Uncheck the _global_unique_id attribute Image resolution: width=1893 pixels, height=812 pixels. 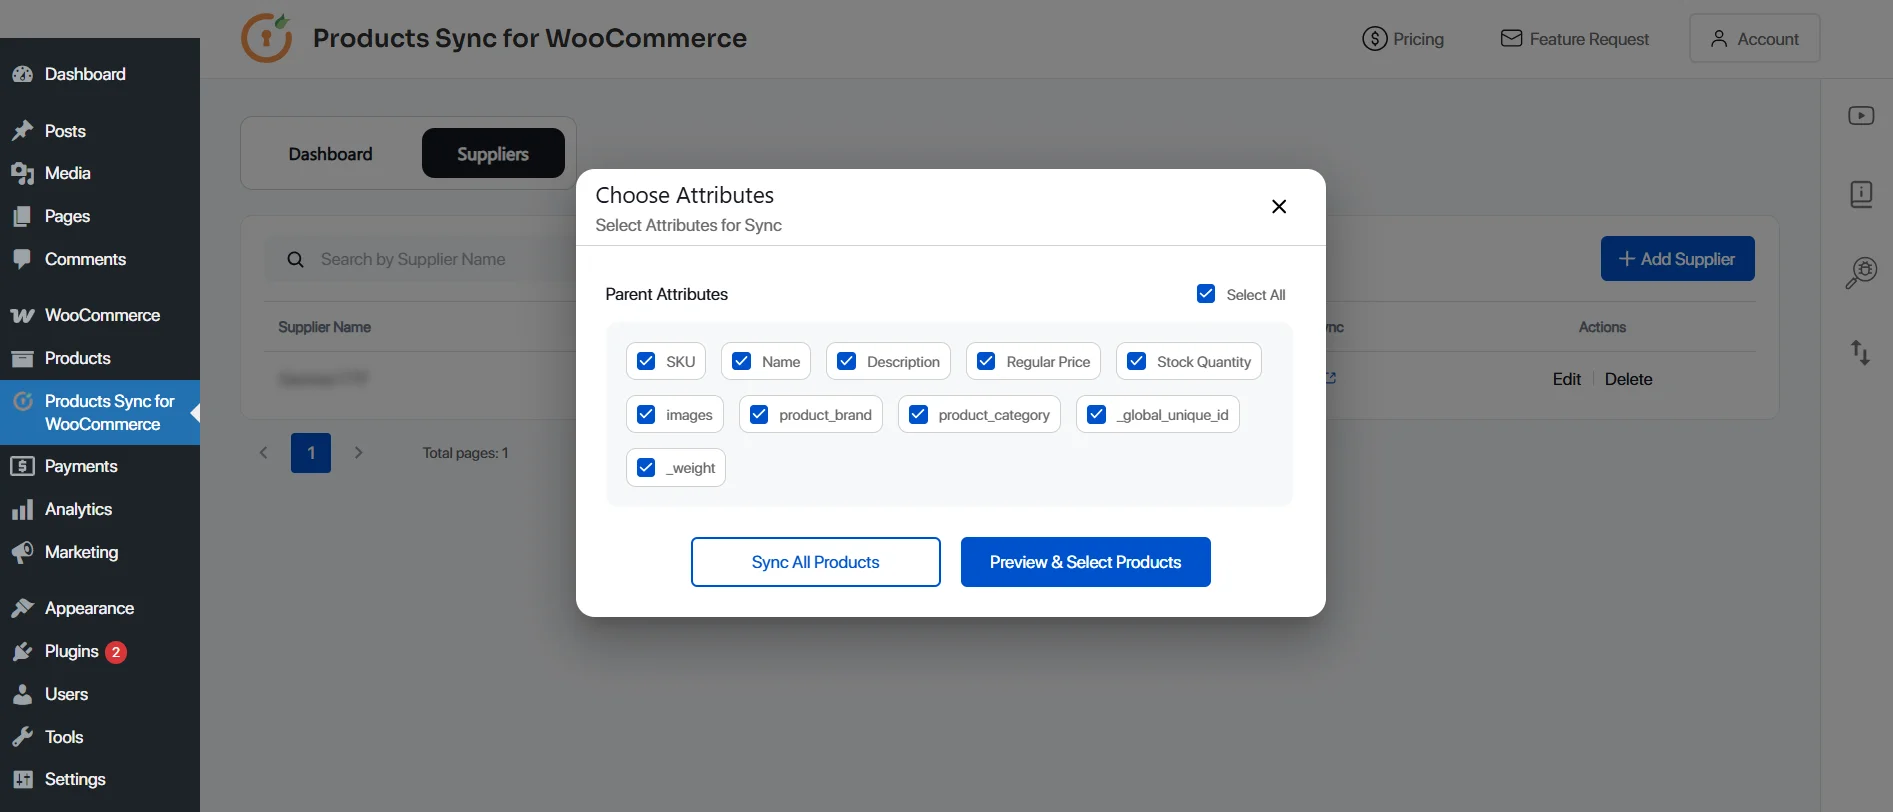[1096, 414]
